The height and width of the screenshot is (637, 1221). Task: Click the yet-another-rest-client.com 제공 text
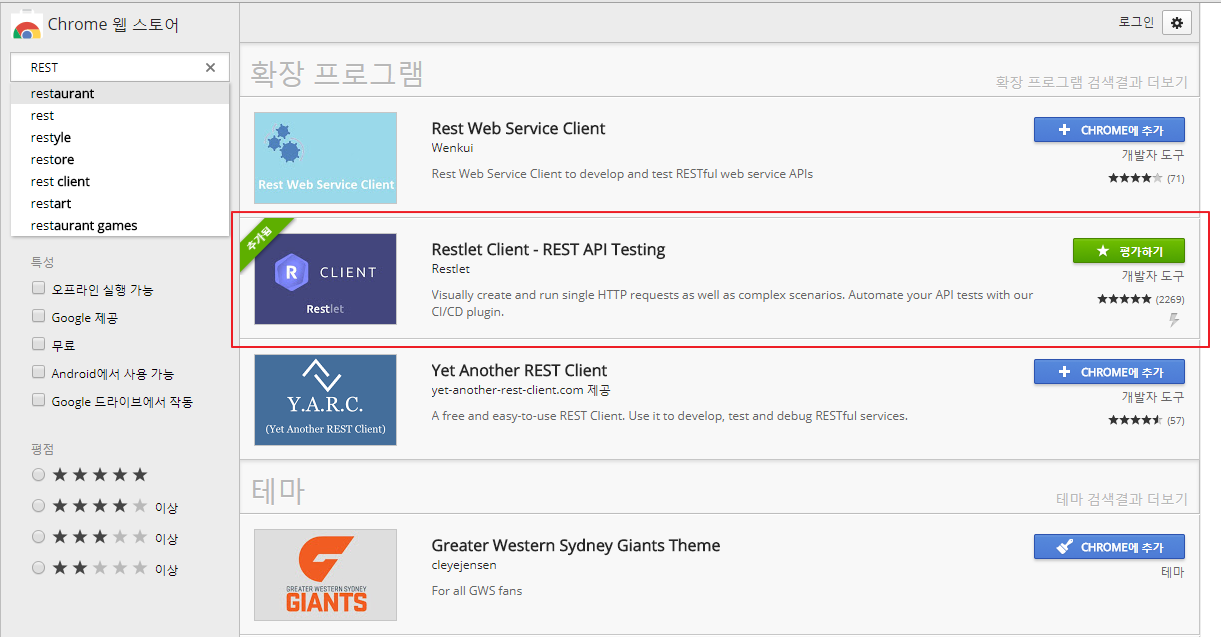coord(521,390)
